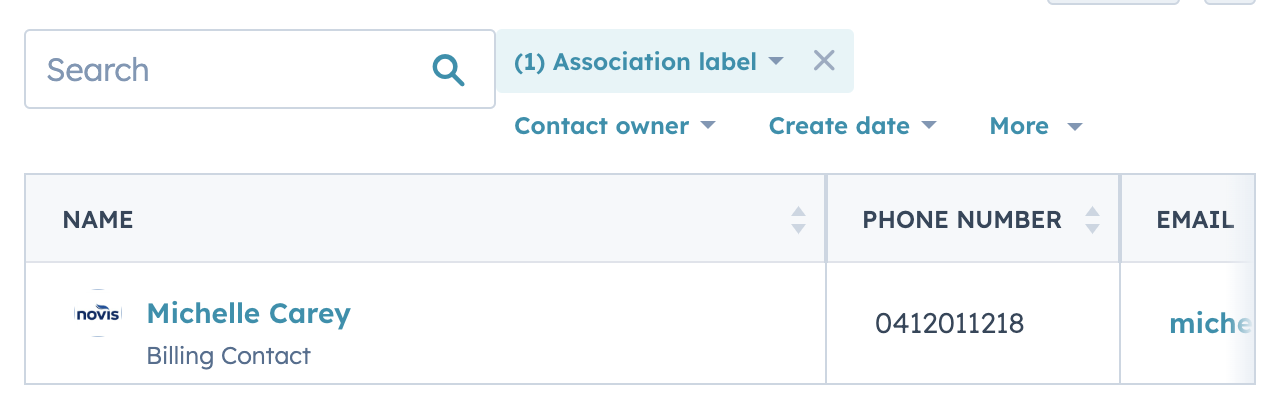Select the NAME column header

[x=98, y=220]
